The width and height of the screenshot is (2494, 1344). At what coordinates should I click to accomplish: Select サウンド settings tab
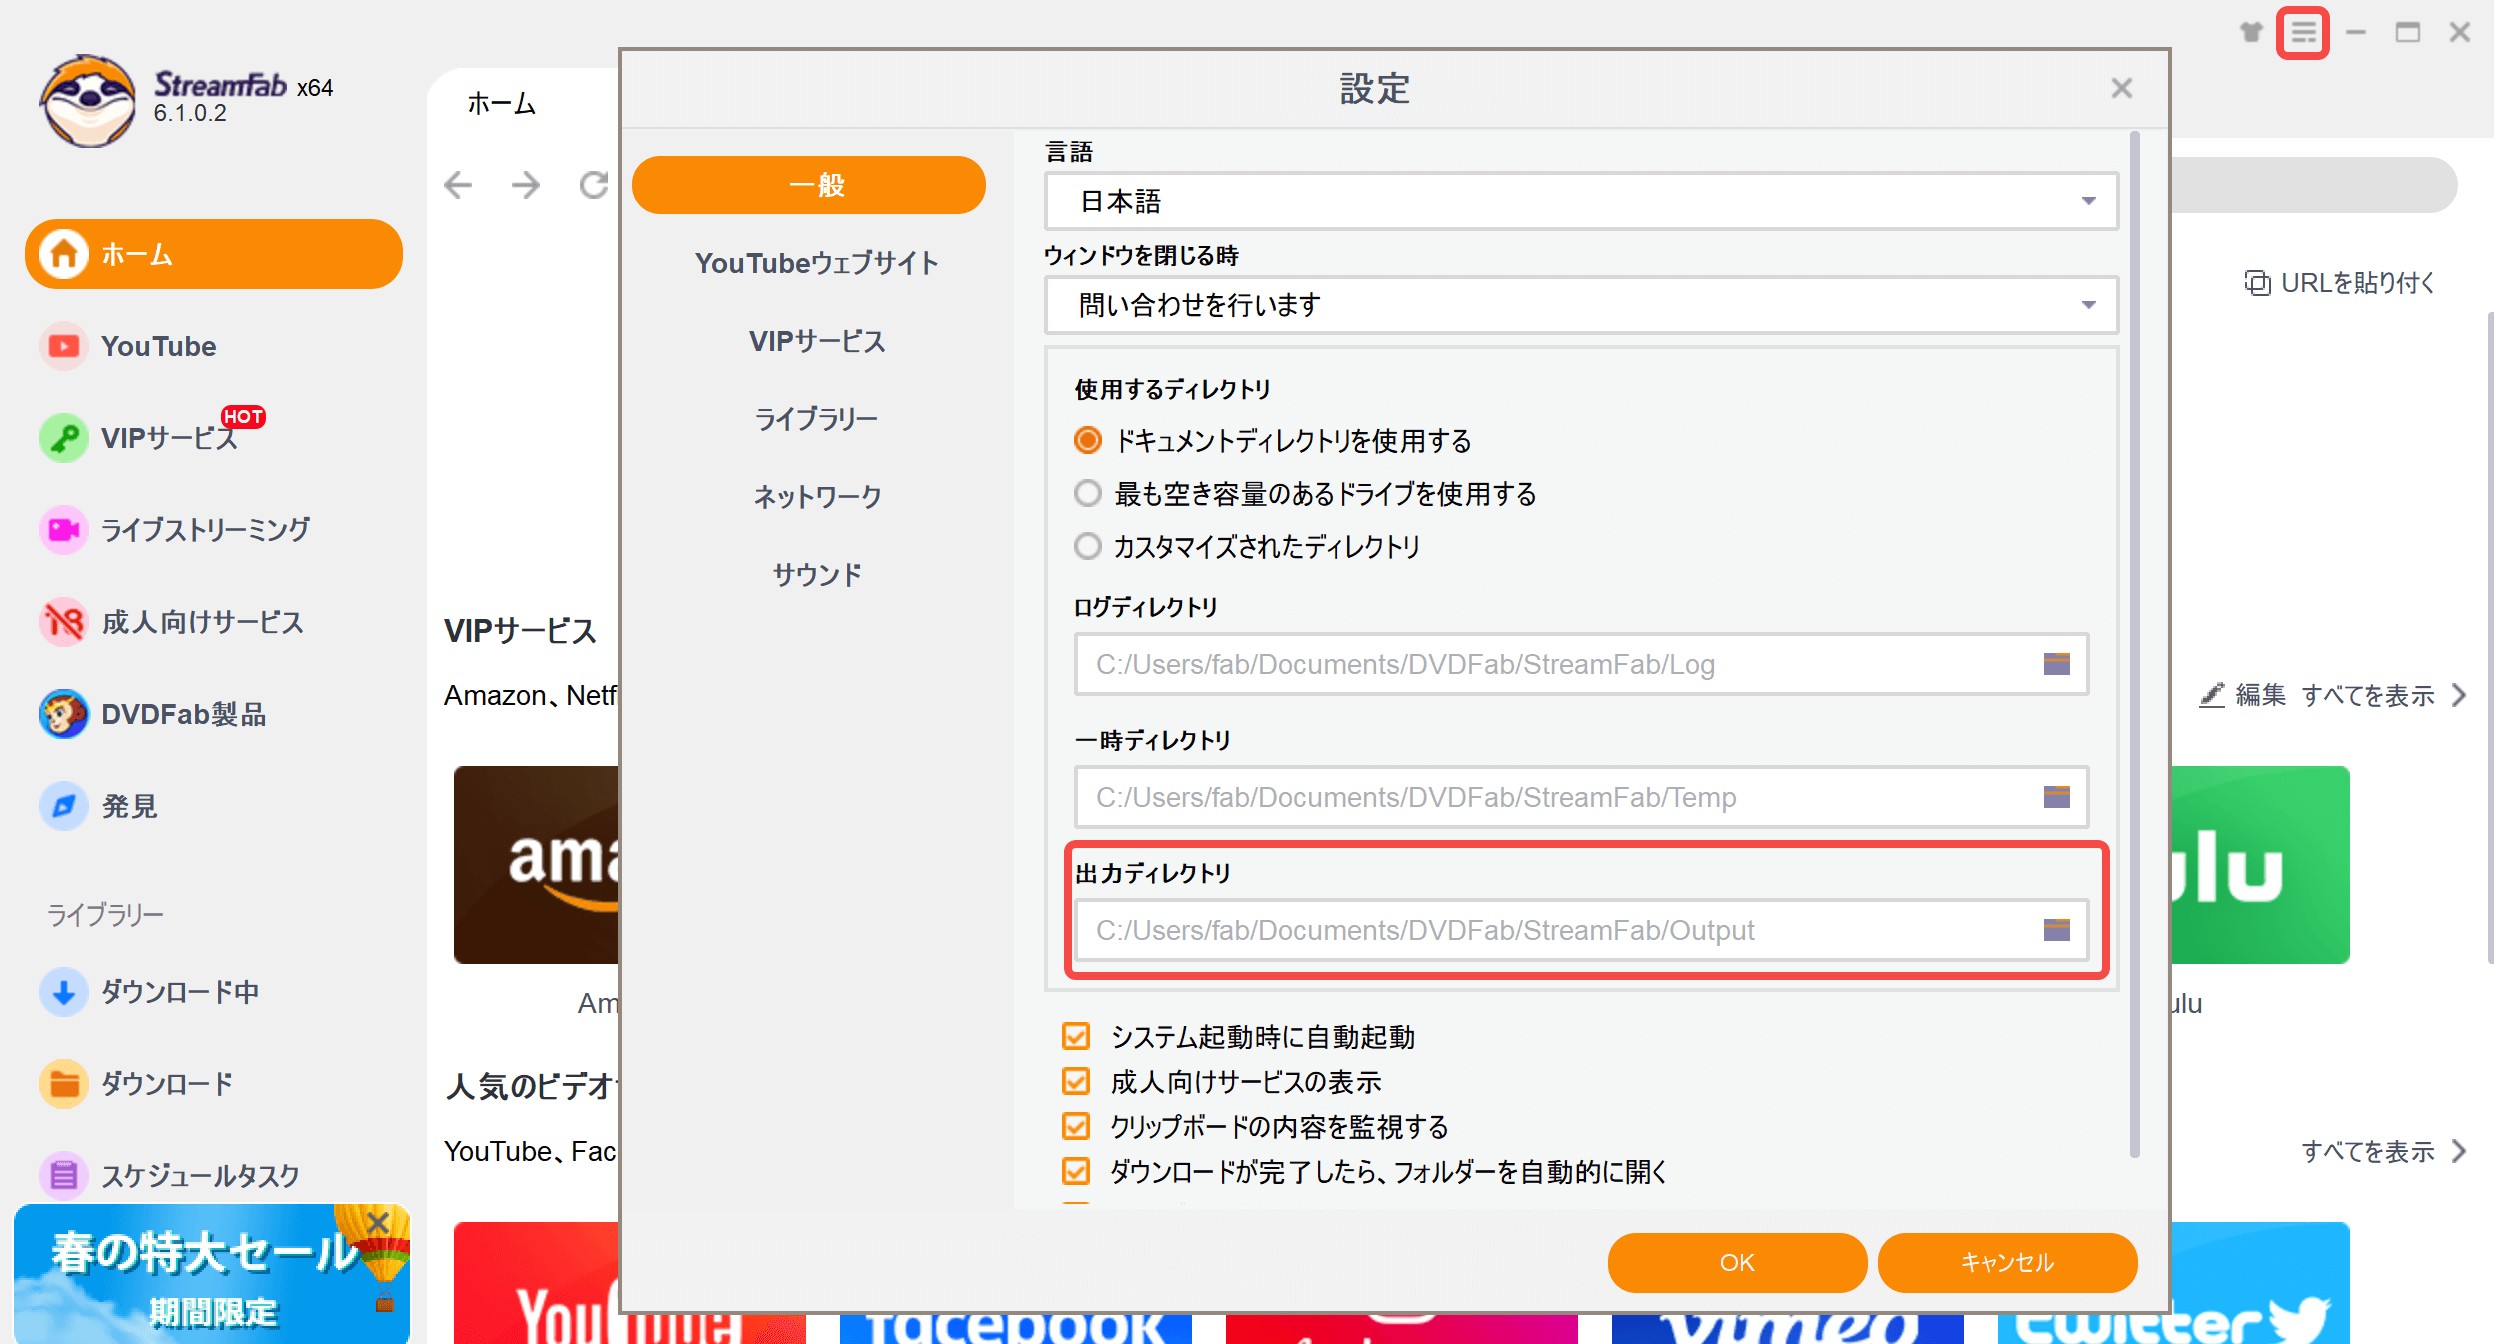click(816, 575)
